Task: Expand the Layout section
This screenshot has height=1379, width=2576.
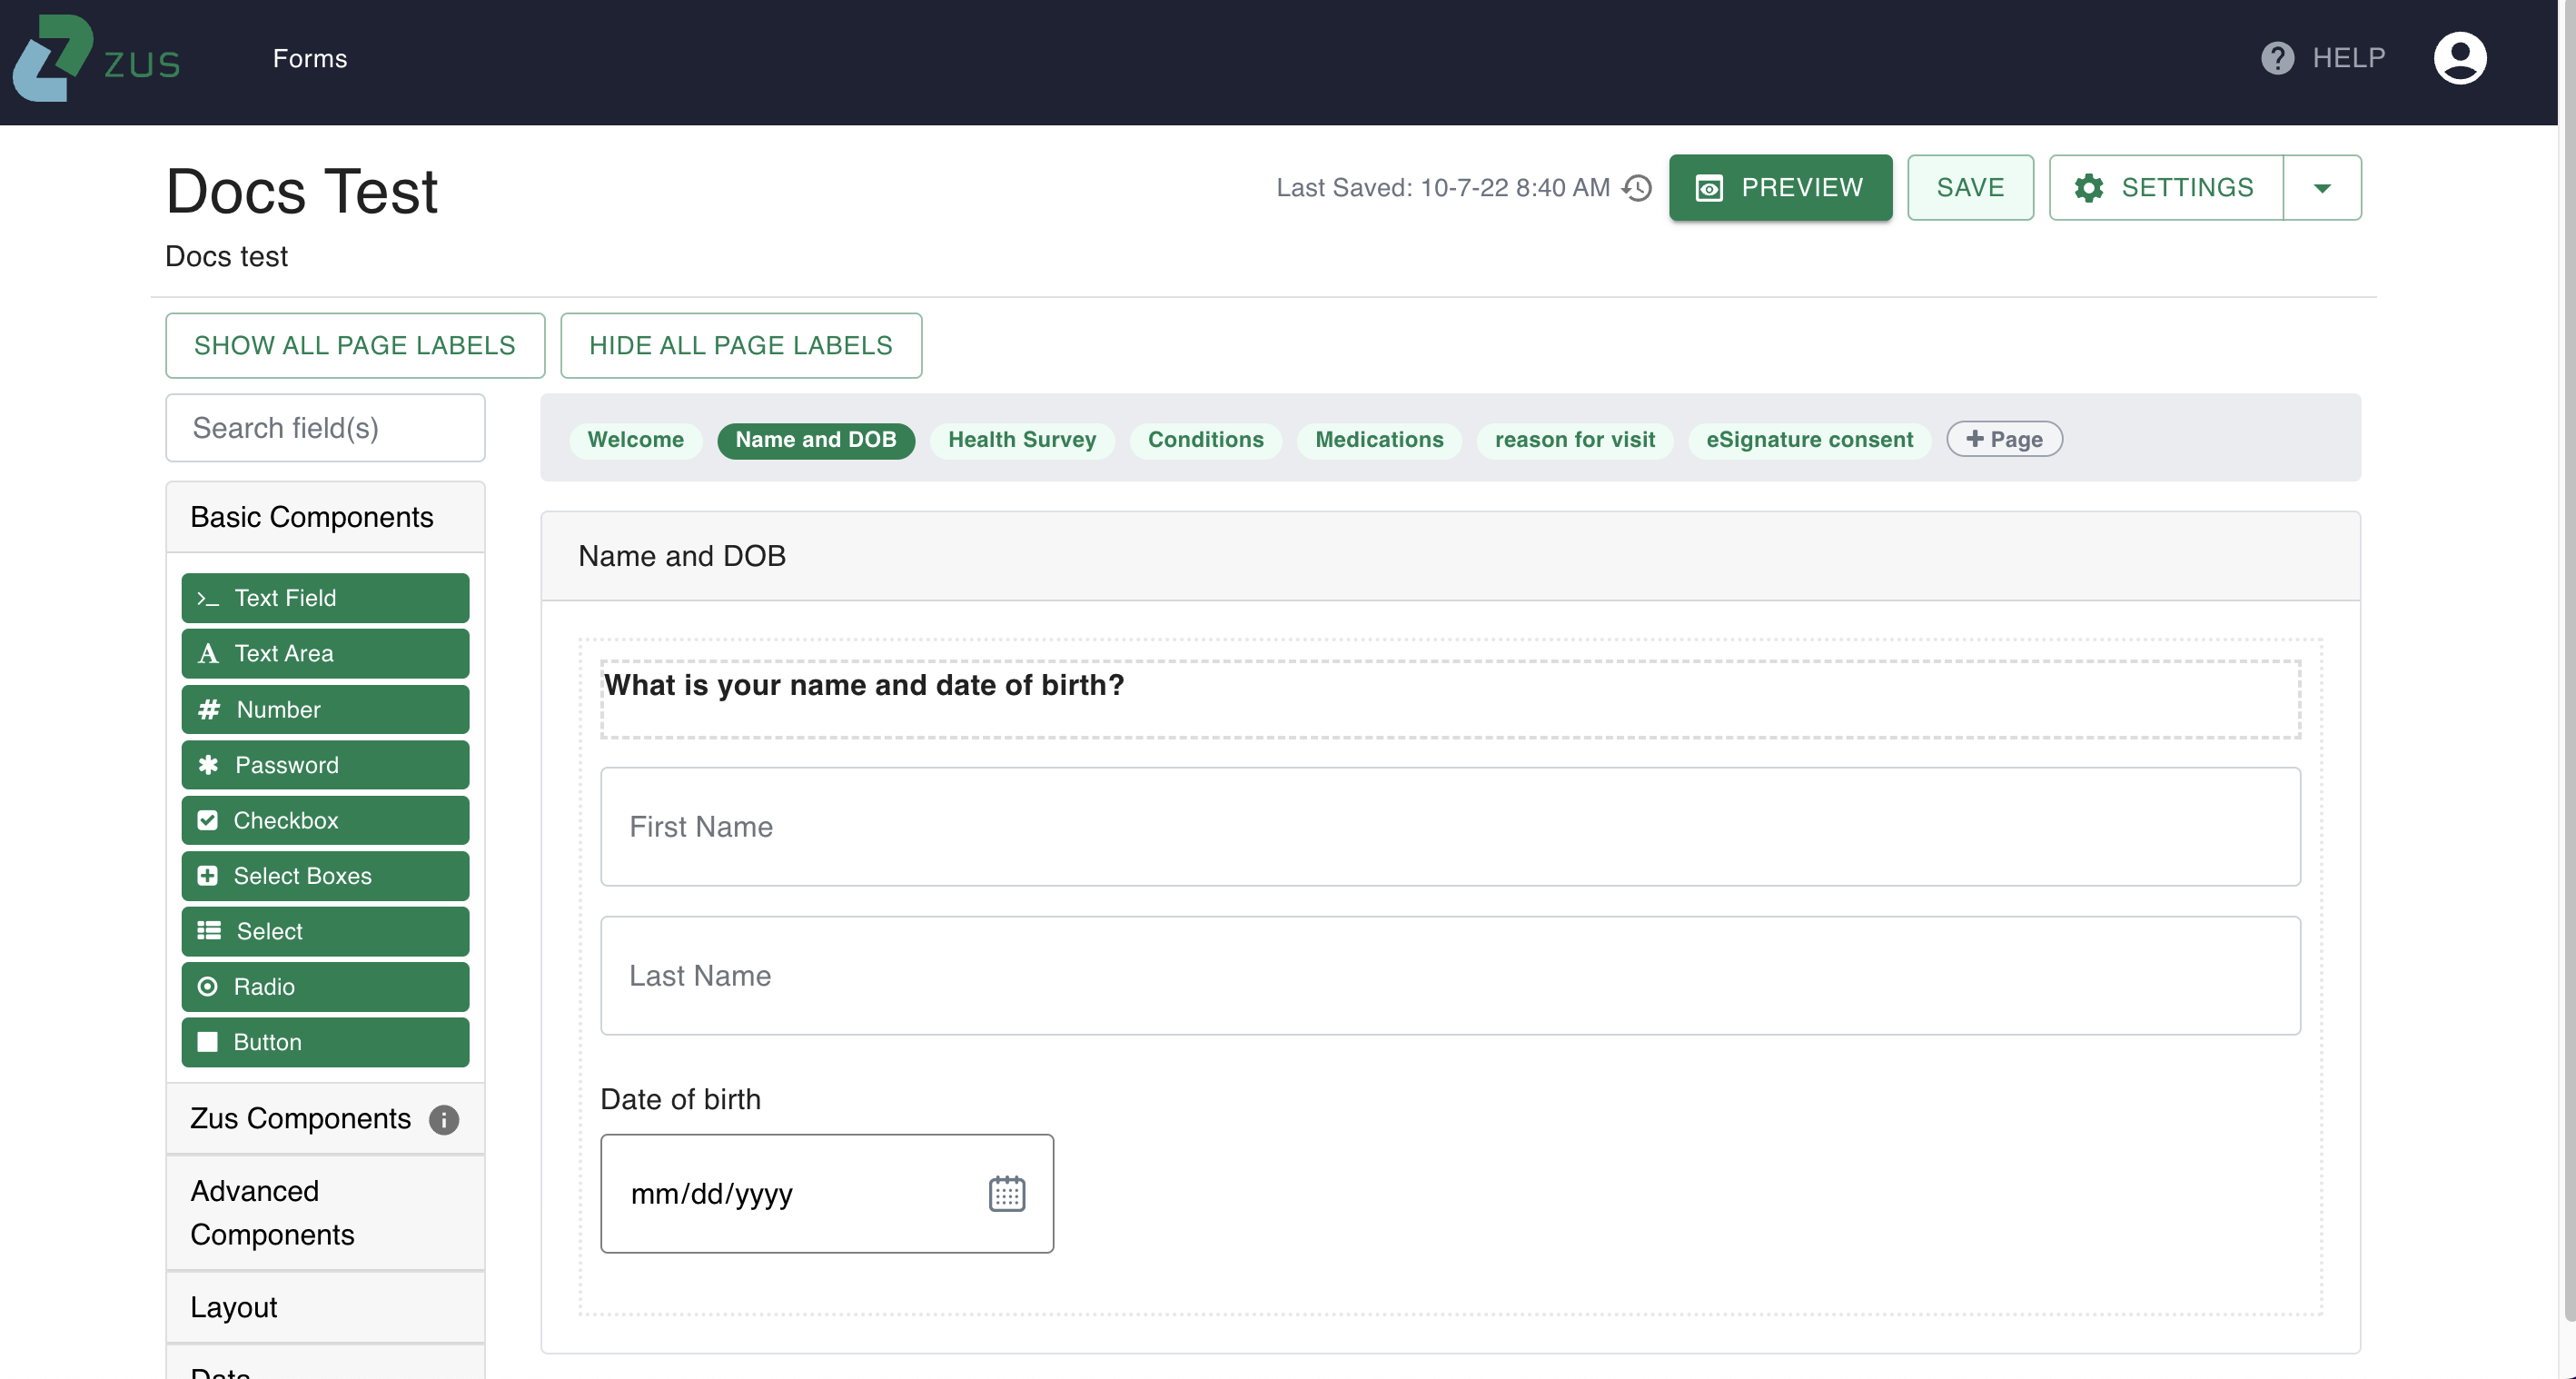Action: point(325,1307)
